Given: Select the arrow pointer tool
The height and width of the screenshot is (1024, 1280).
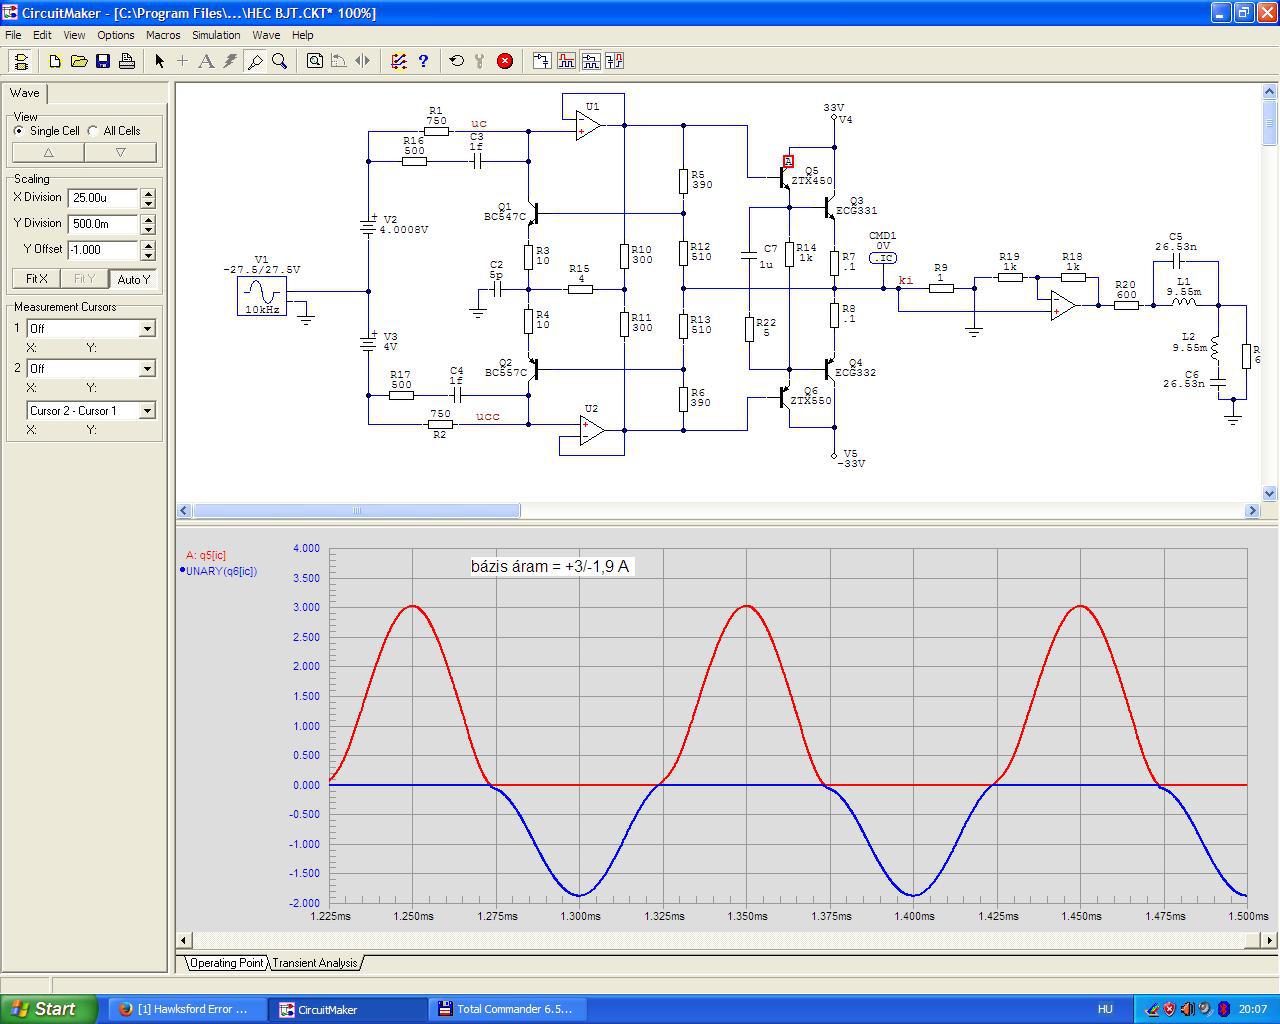Looking at the screenshot, I should 159,61.
